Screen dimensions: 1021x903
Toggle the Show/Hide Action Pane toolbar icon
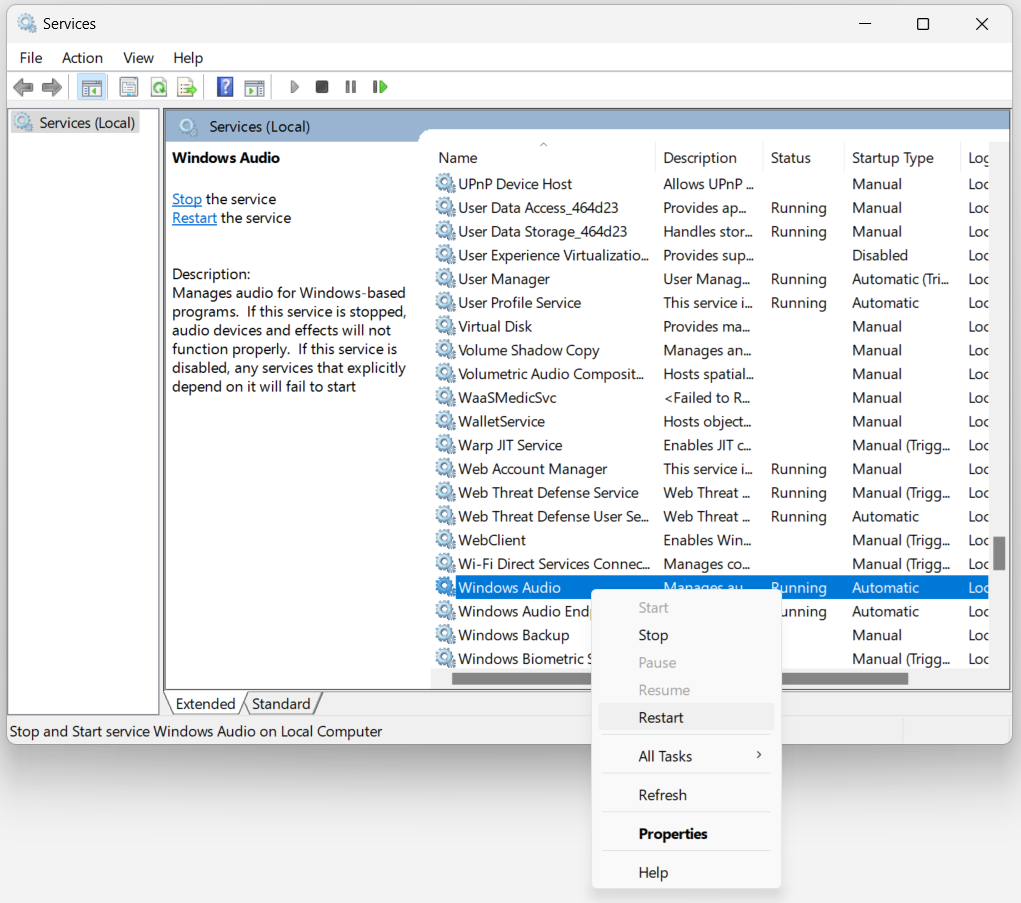coord(254,87)
